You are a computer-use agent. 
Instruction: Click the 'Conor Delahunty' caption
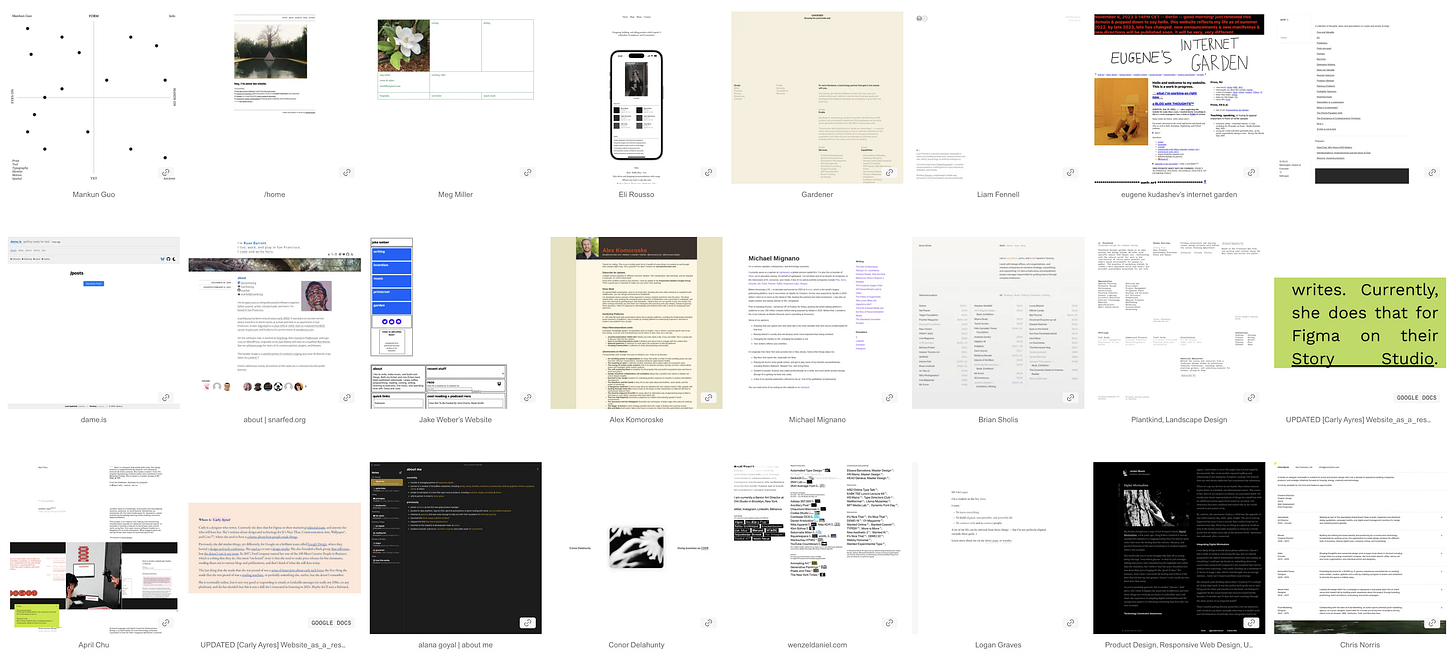click(637, 645)
